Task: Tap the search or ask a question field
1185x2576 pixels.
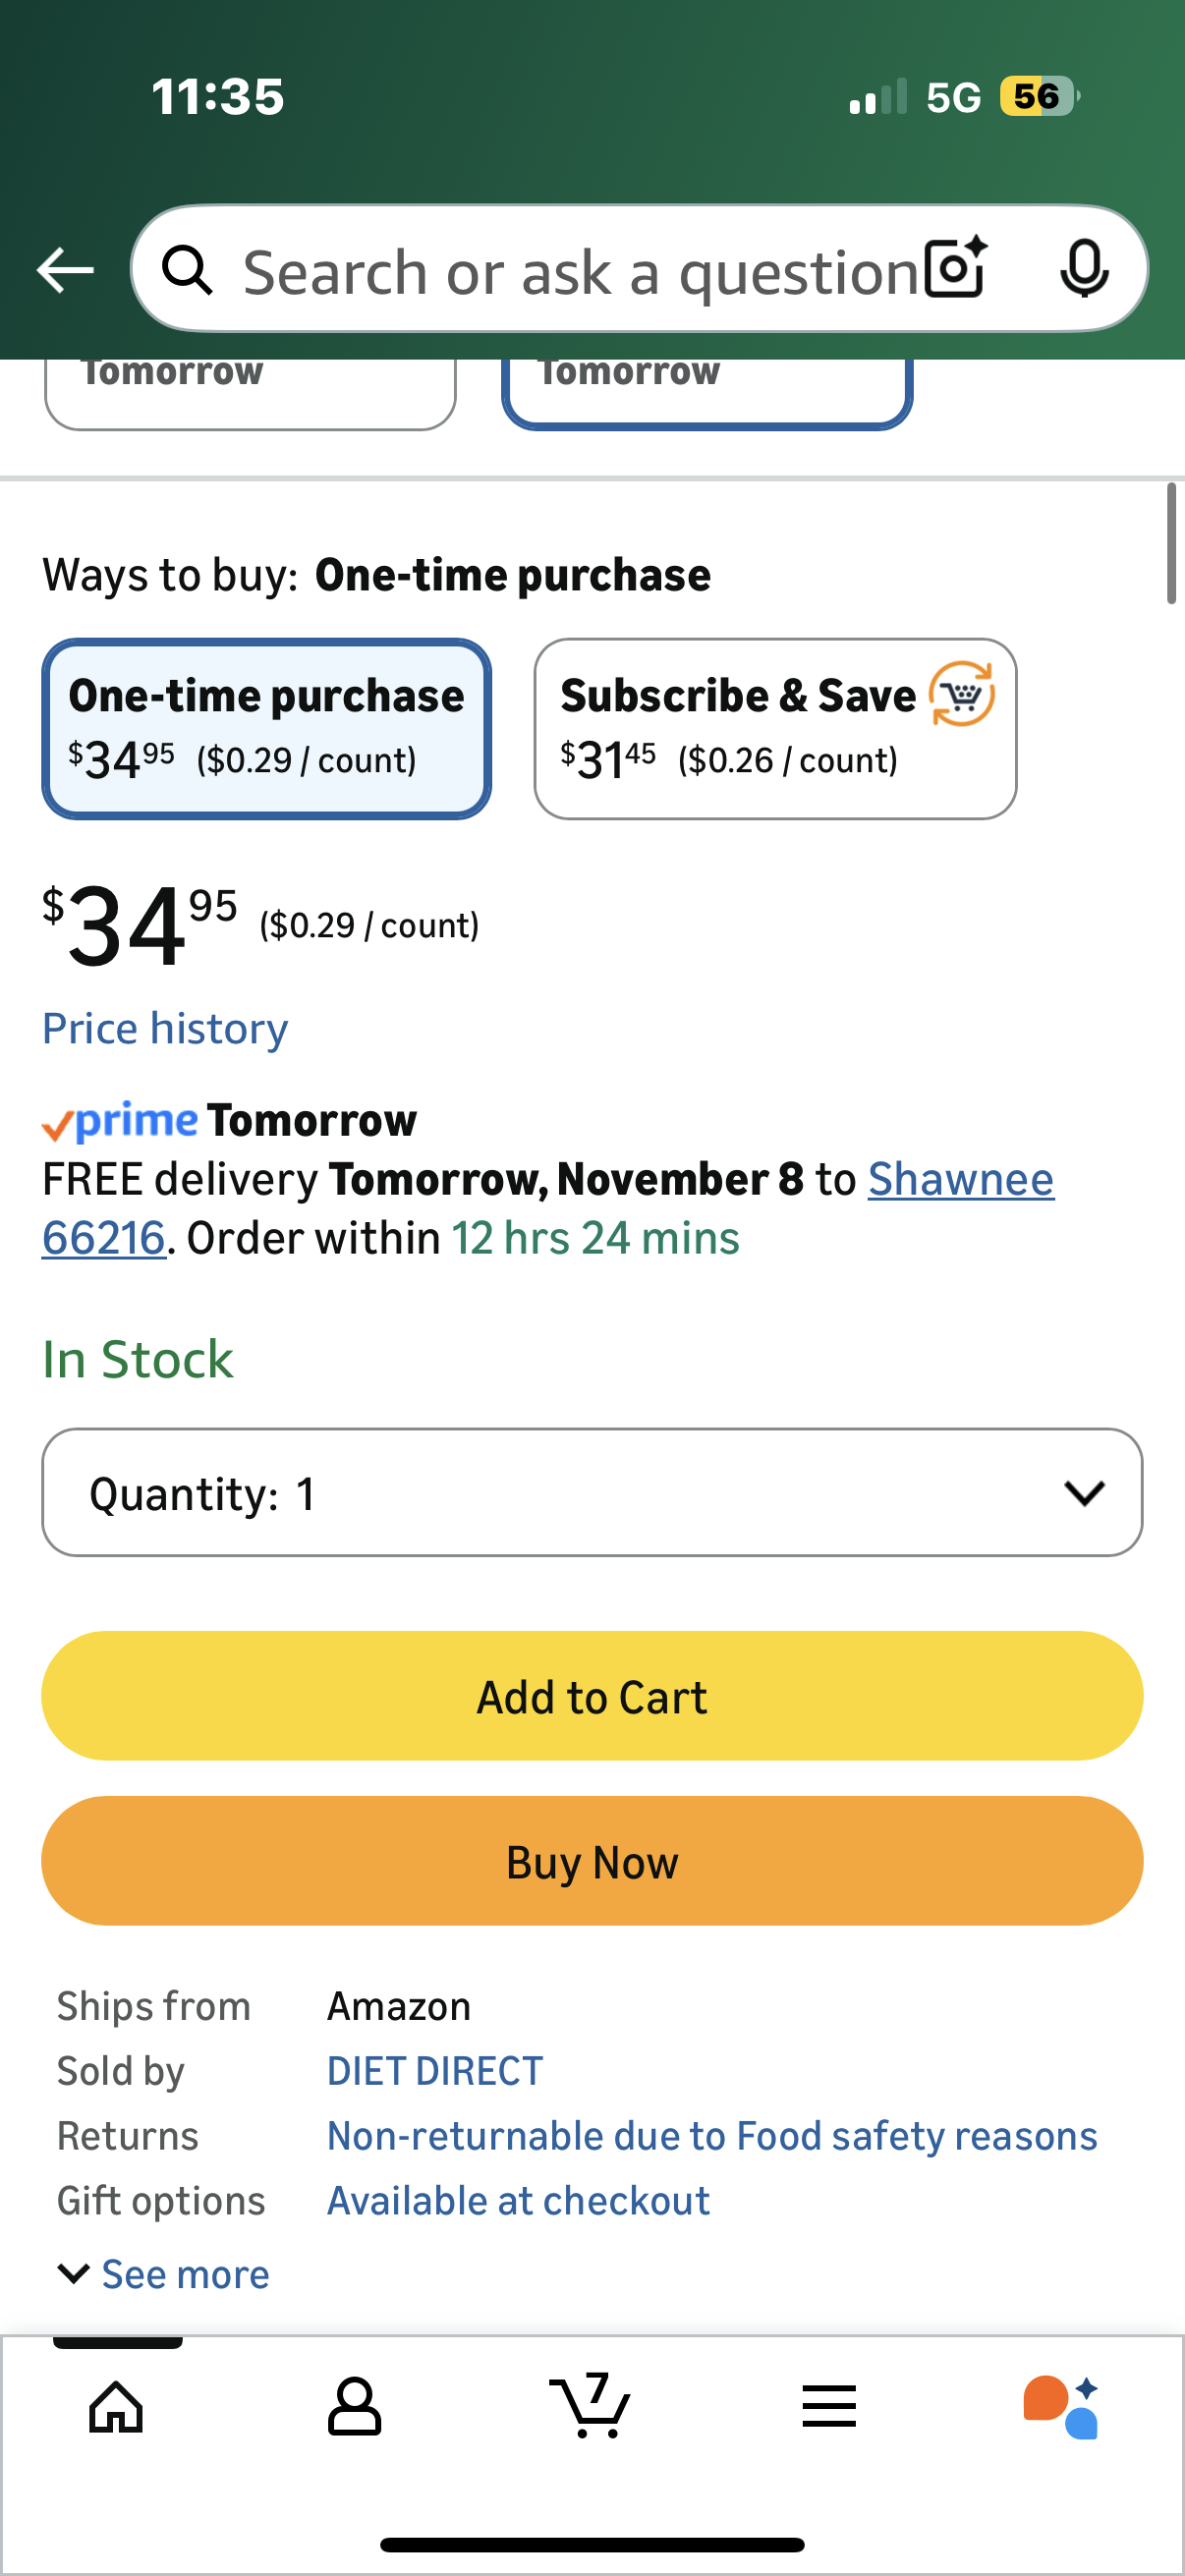Action: point(580,272)
